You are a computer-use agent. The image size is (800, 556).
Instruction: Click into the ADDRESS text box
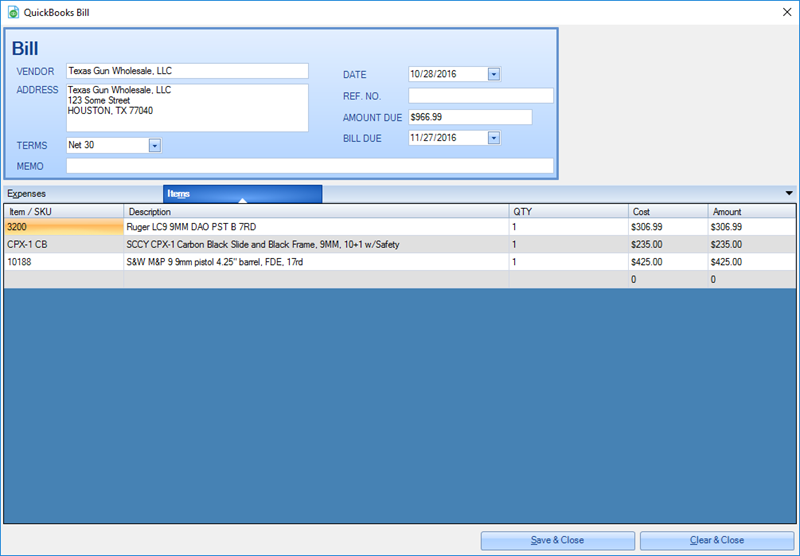pos(187,108)
